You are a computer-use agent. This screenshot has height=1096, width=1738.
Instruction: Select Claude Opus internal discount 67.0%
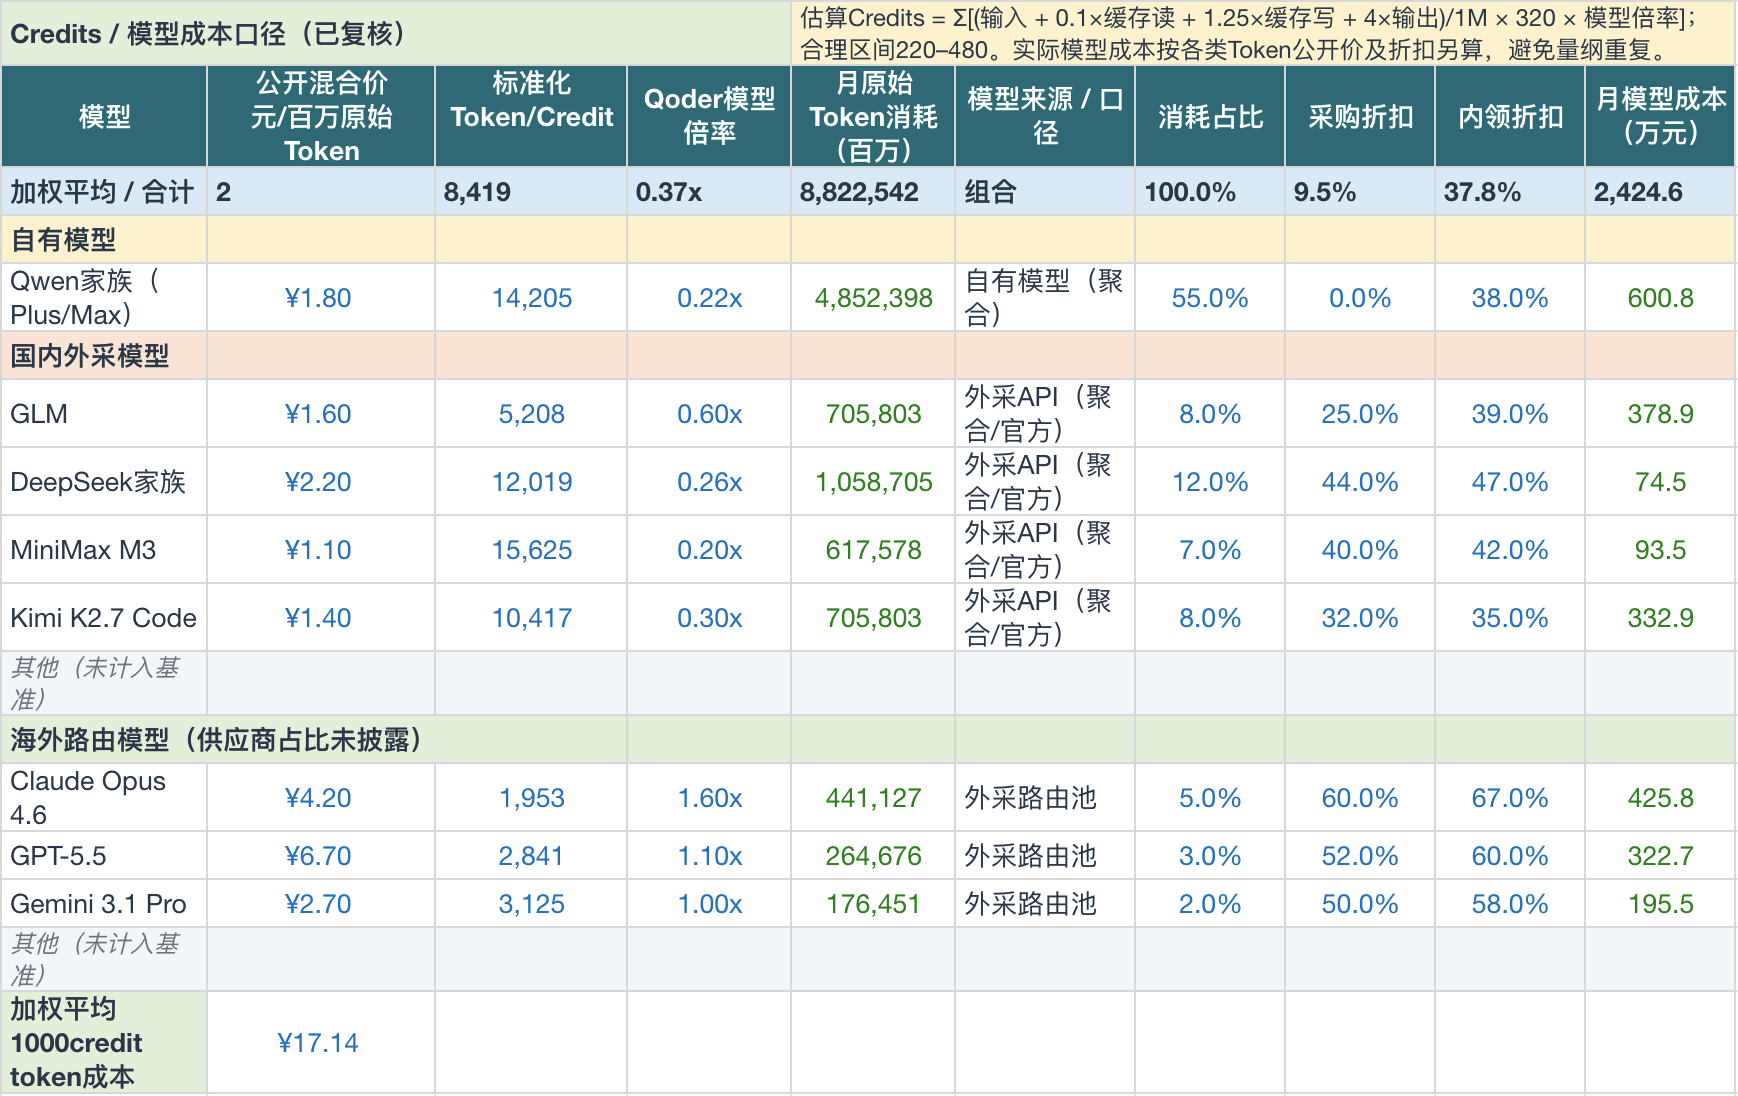(1510, 798)
